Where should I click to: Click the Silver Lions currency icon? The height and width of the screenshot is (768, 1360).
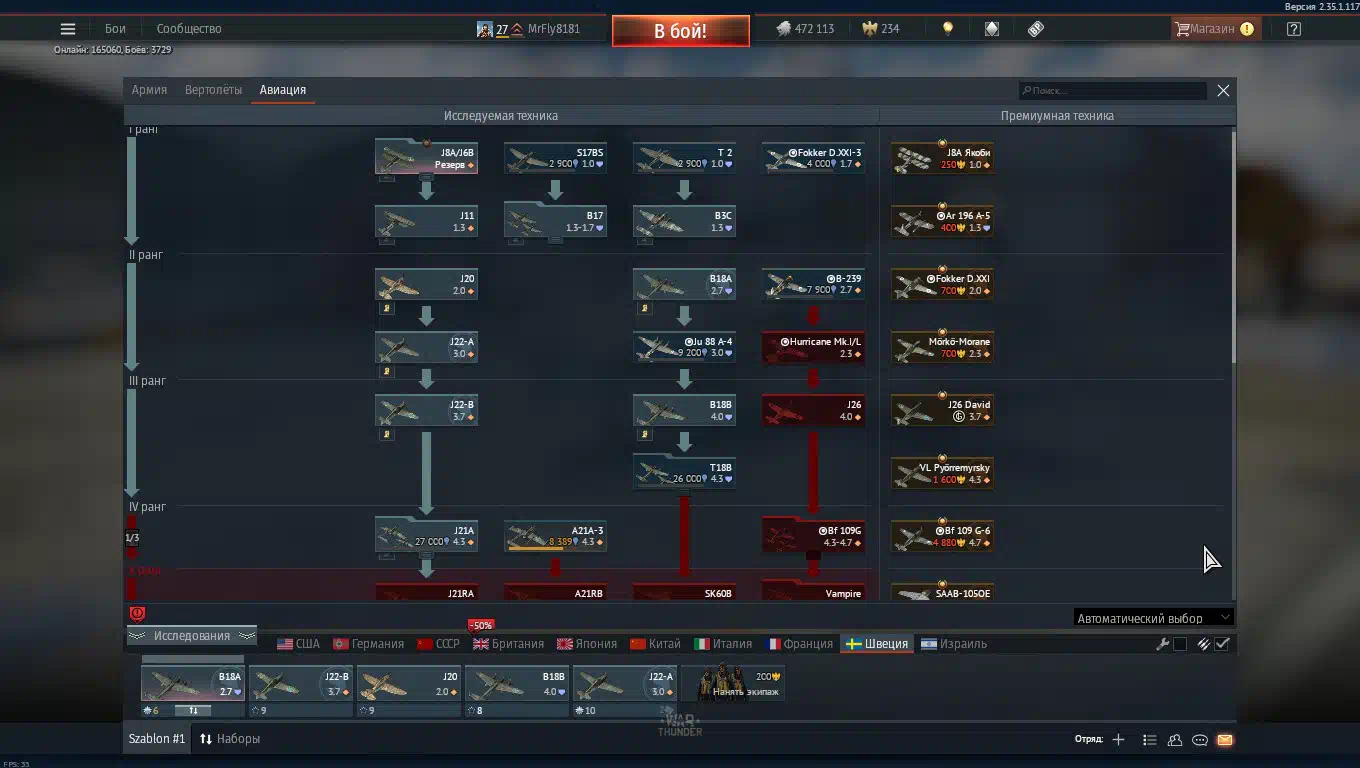[x=783, y=29]
